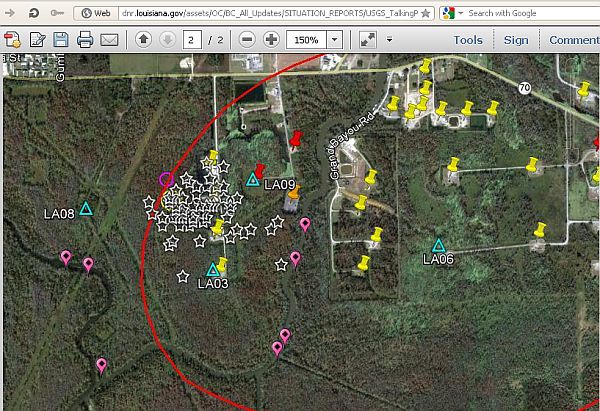The width and height of the screenshot is (600, 411).
Task: Expand the view options arrow beside fit icon
Action: coord(389,40)
